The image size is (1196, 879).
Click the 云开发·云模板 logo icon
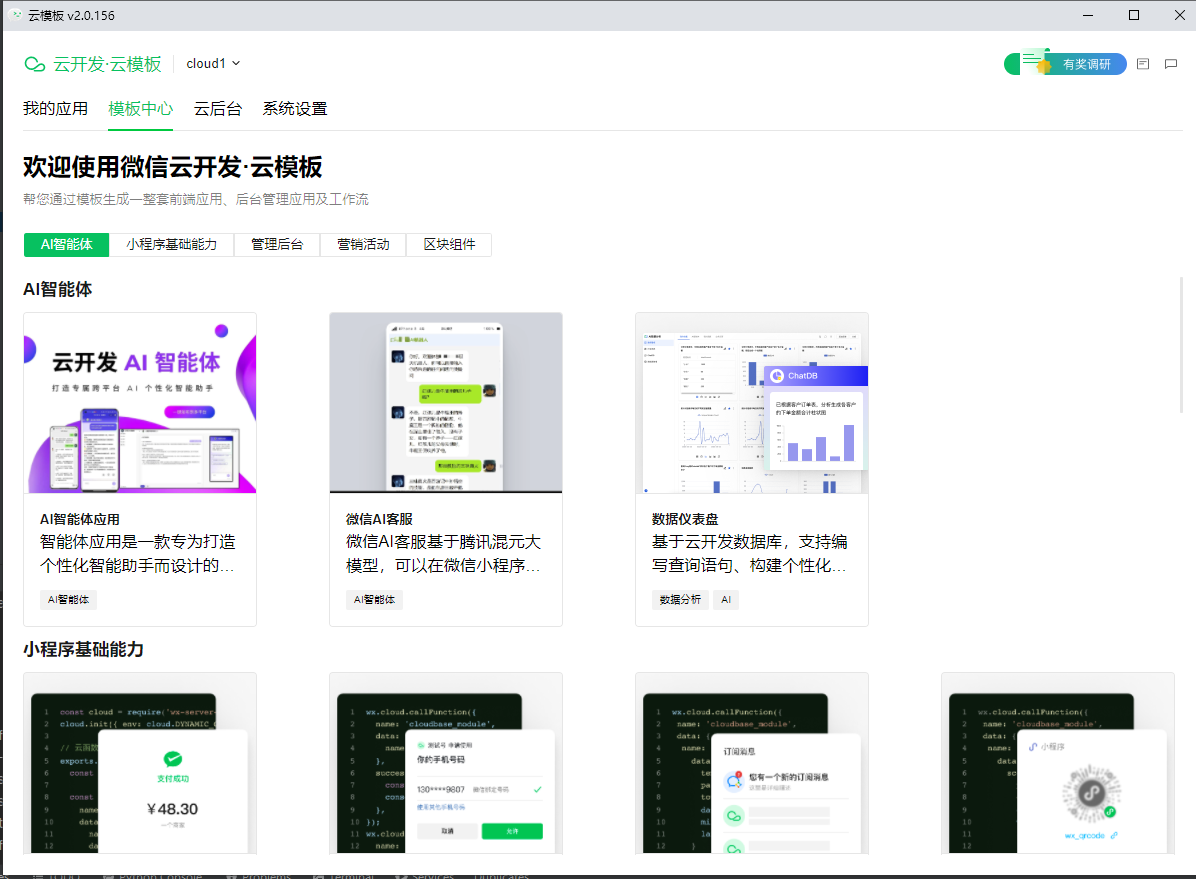35,64
